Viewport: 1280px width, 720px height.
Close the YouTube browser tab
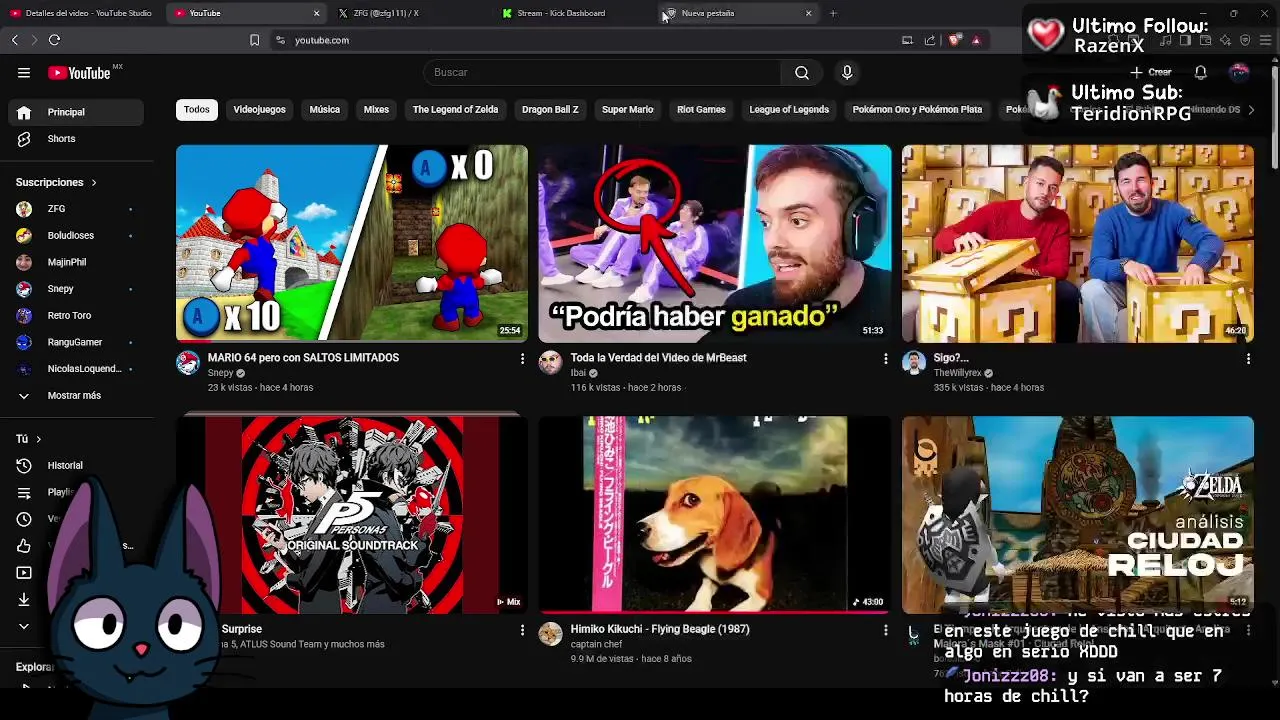coord(316,13)
